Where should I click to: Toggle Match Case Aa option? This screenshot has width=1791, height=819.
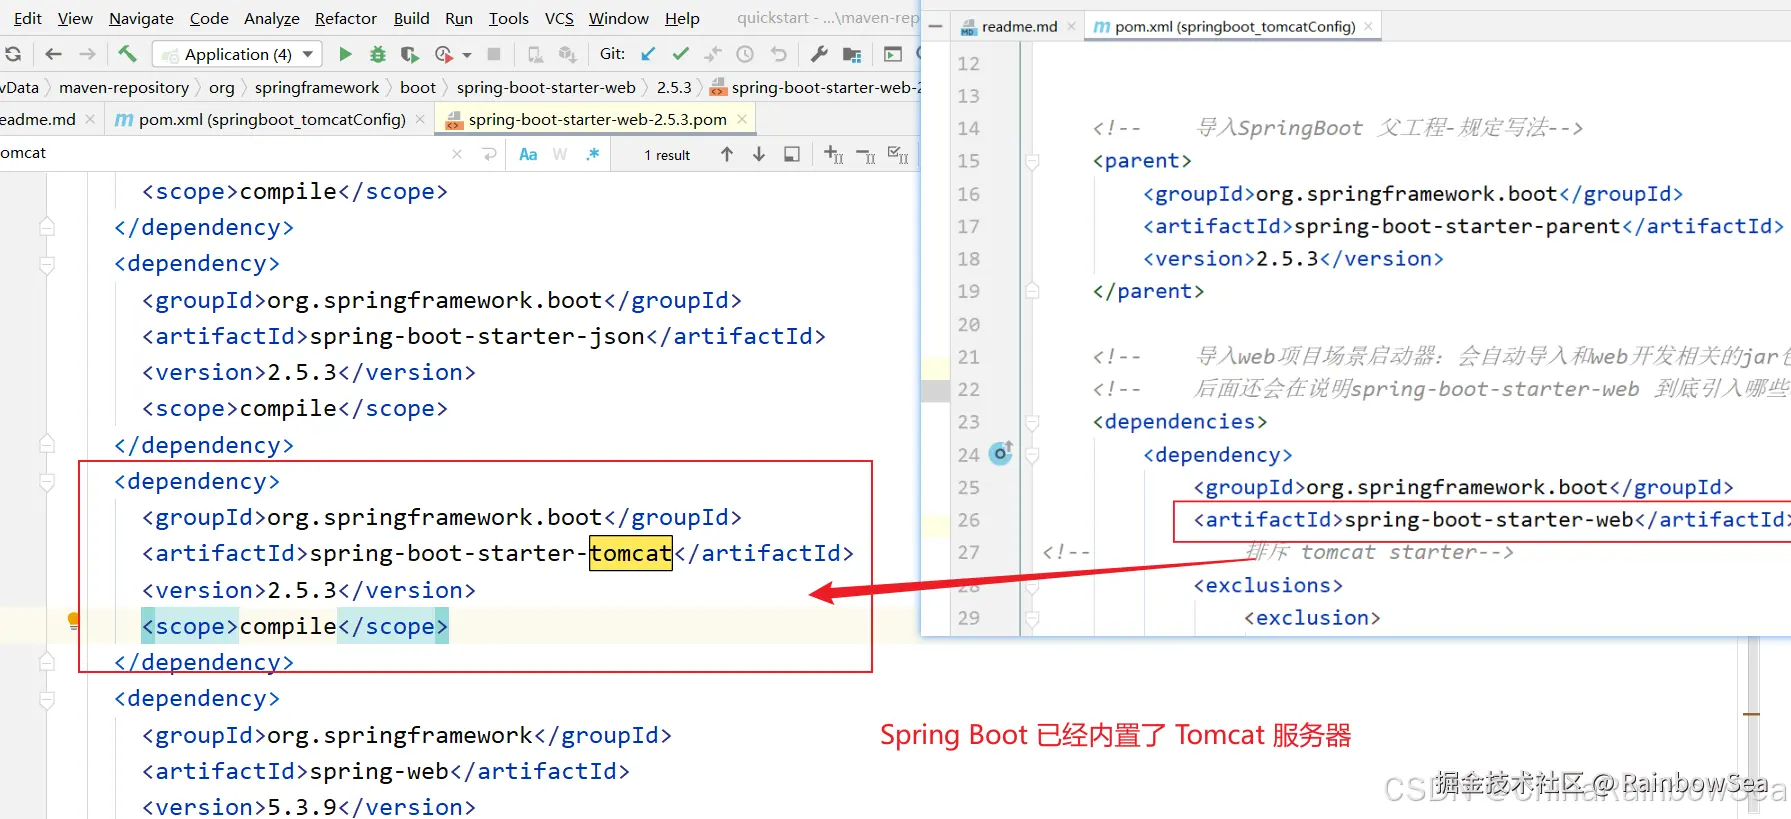528,154
